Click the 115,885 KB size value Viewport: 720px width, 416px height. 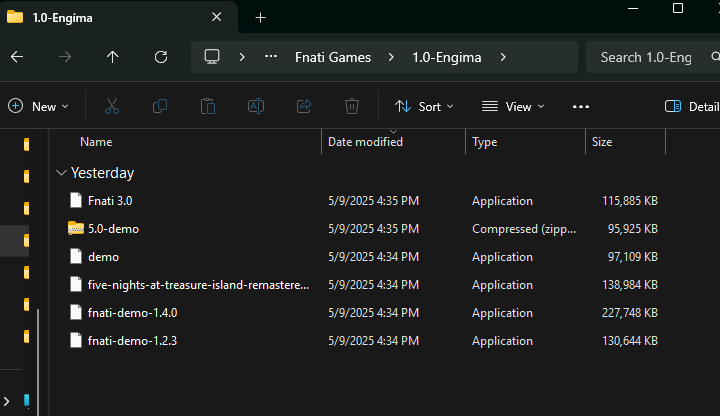(630, 201)
